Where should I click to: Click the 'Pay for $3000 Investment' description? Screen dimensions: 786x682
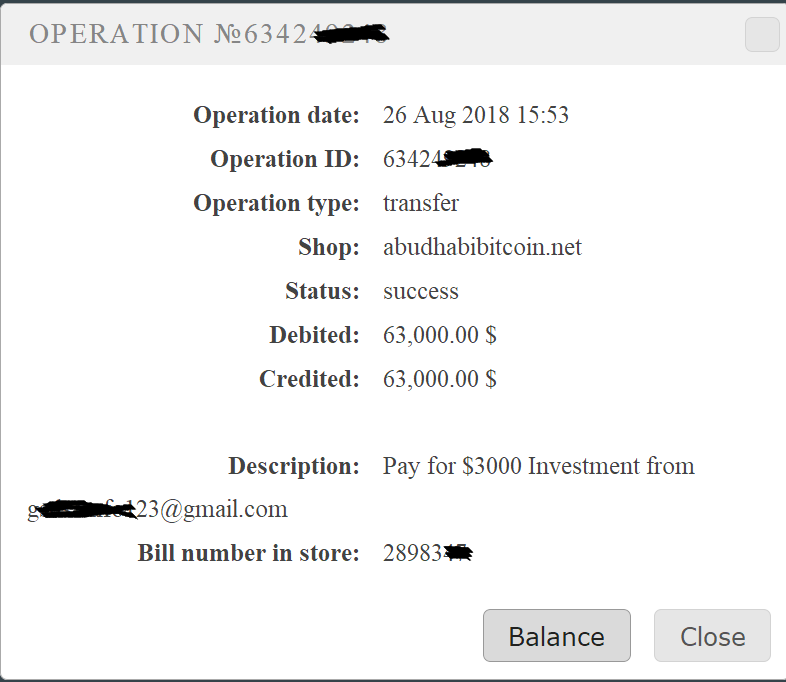(538, 466)
